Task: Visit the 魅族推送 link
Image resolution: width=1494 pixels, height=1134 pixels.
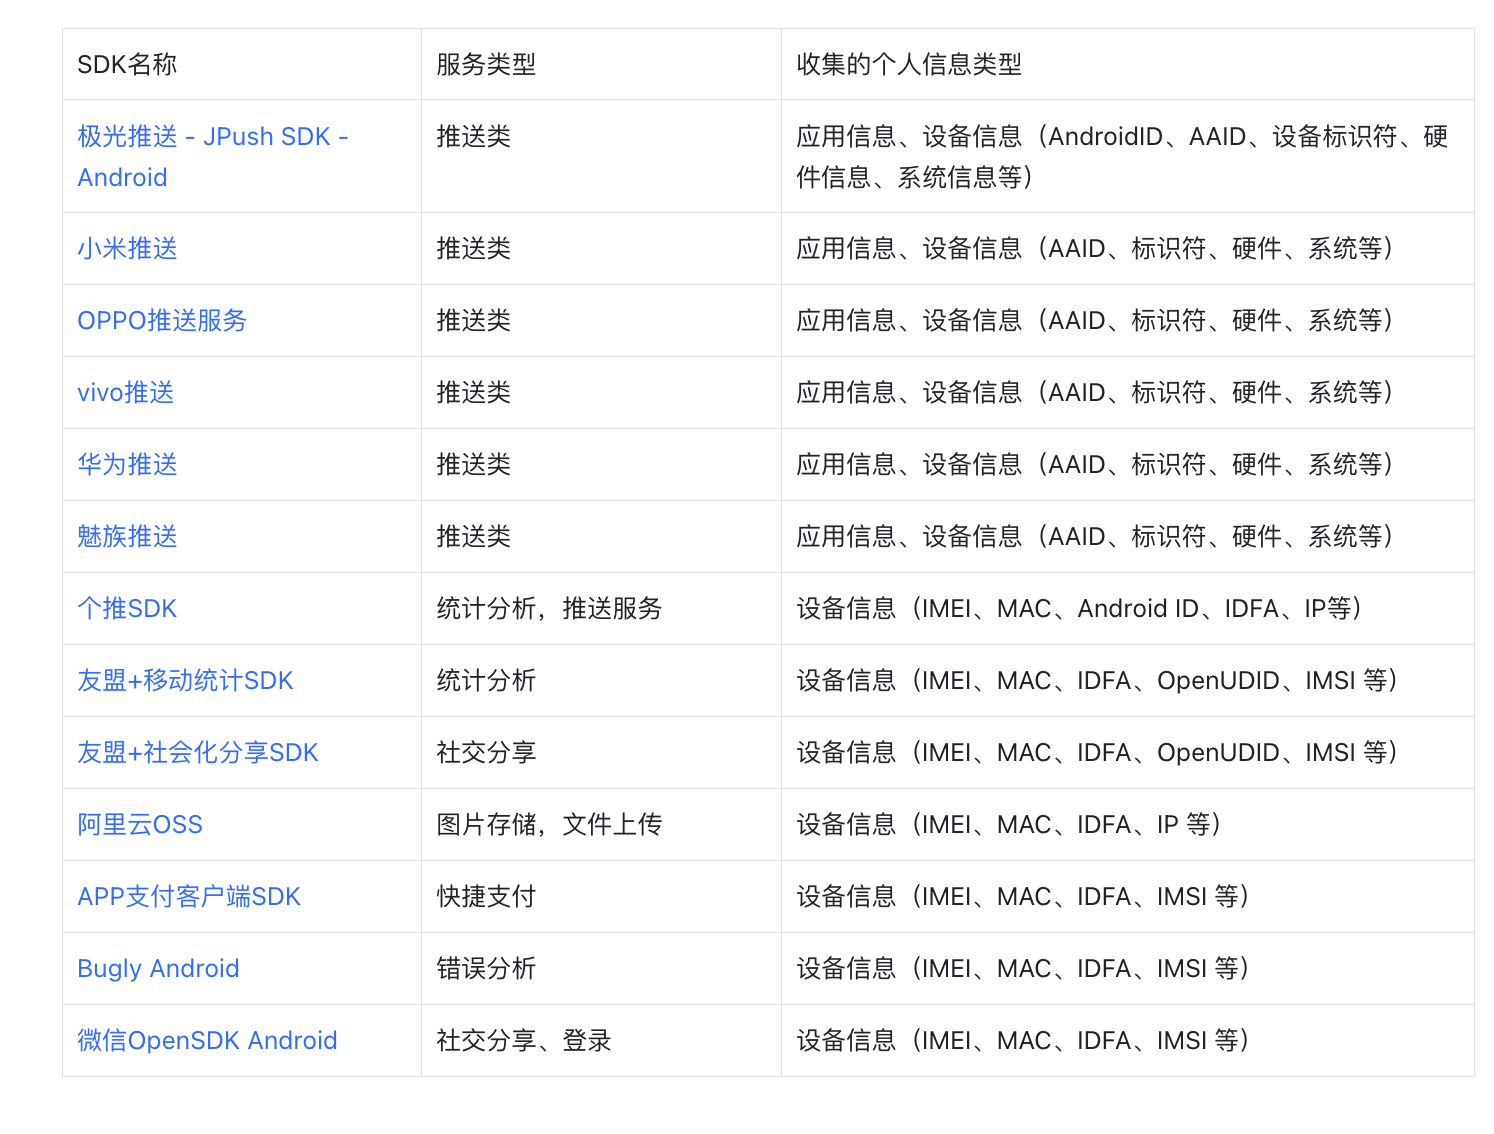Action: (x=127, y=536)
